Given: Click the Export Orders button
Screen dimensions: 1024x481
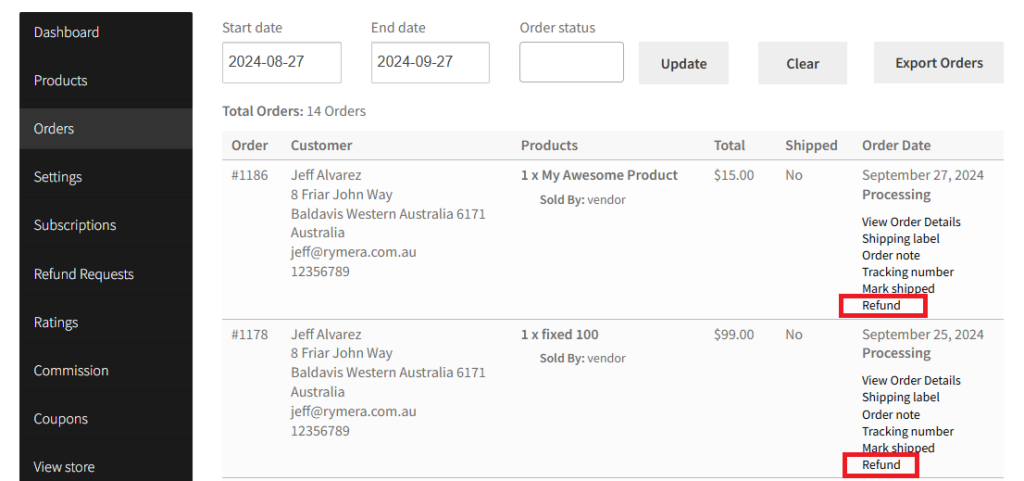Looking at the screenshot, I should pyautogui.click(x=938, y=63).
